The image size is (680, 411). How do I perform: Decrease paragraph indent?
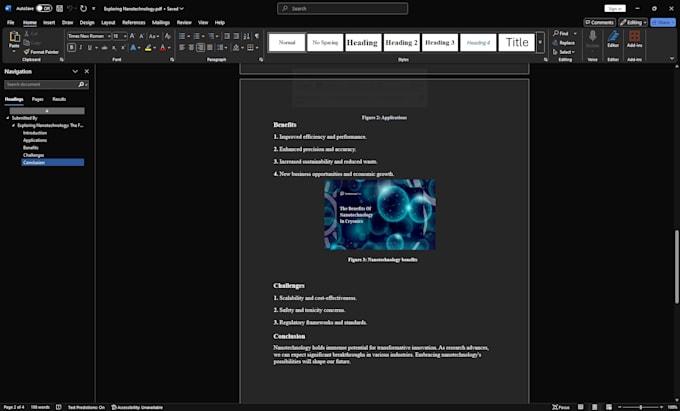227,36
